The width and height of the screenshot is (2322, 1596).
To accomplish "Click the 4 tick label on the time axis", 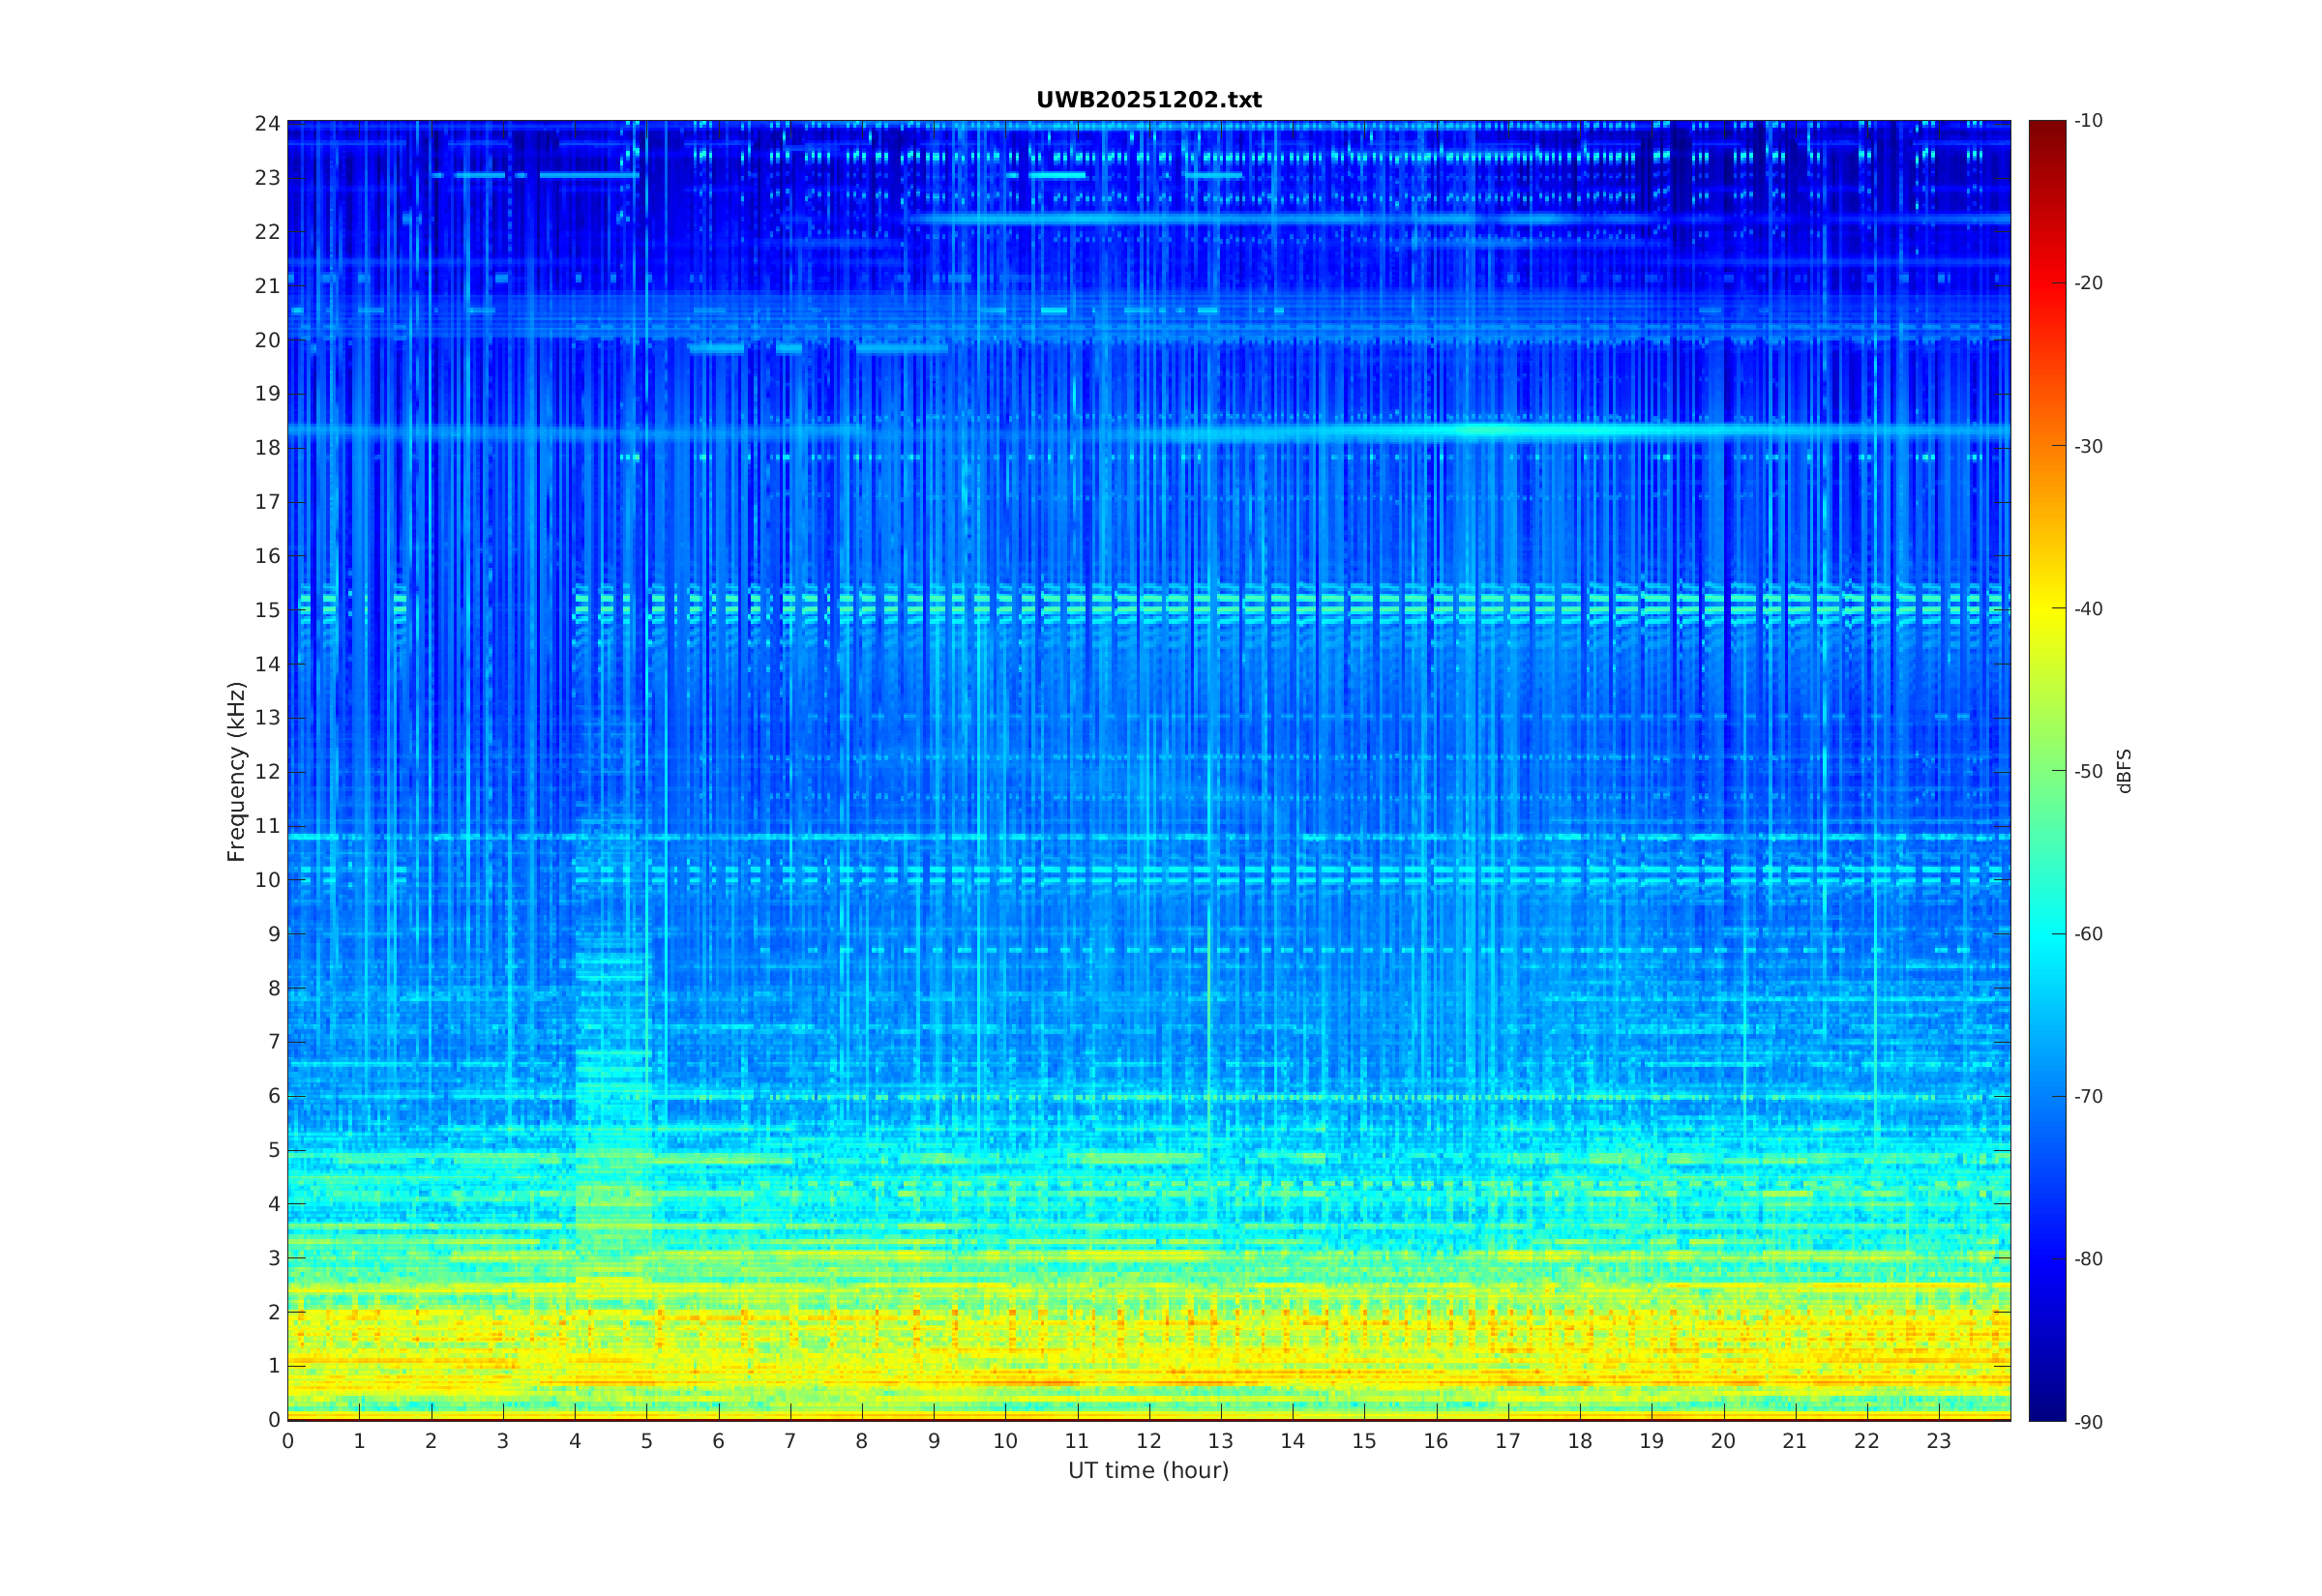I will [574, 1441].
